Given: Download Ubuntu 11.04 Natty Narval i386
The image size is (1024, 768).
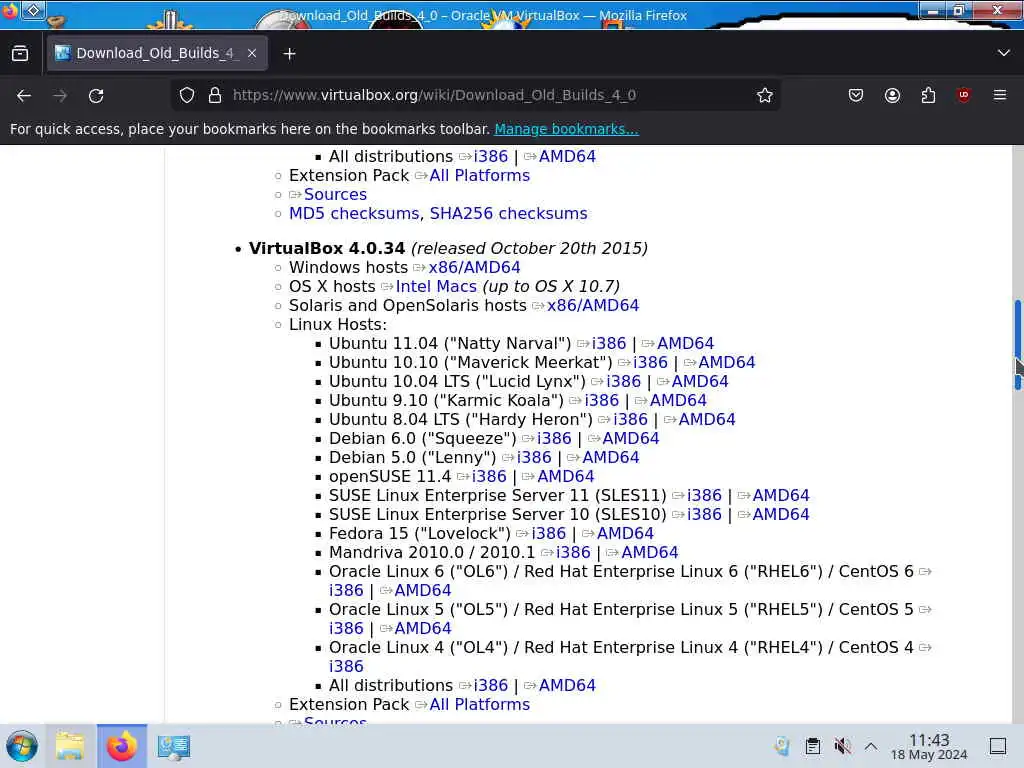Looking at the screenshot, I should point(609,344).
